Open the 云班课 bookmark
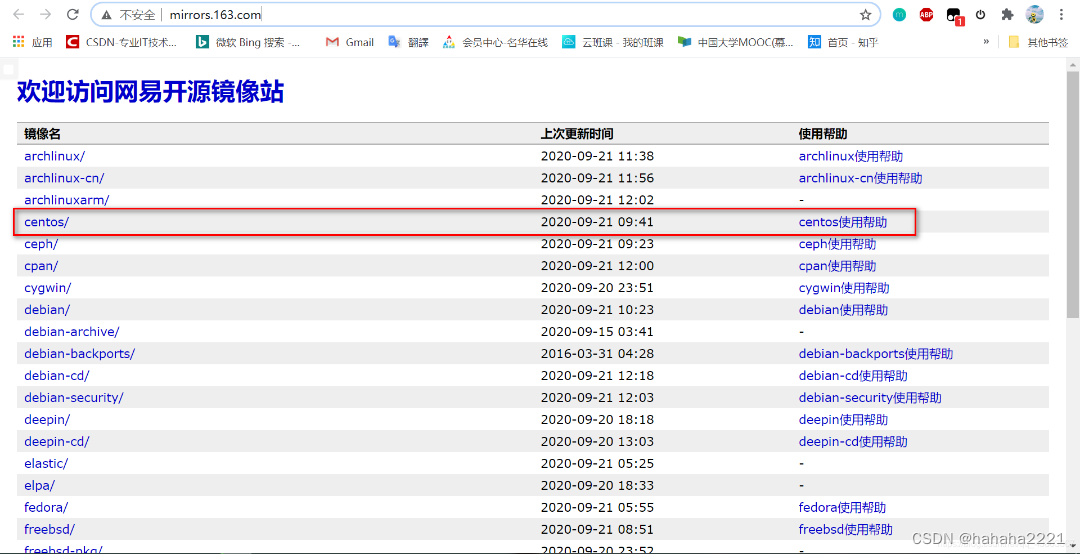This screenshot has height=554, width=1080. pos(613,42)
